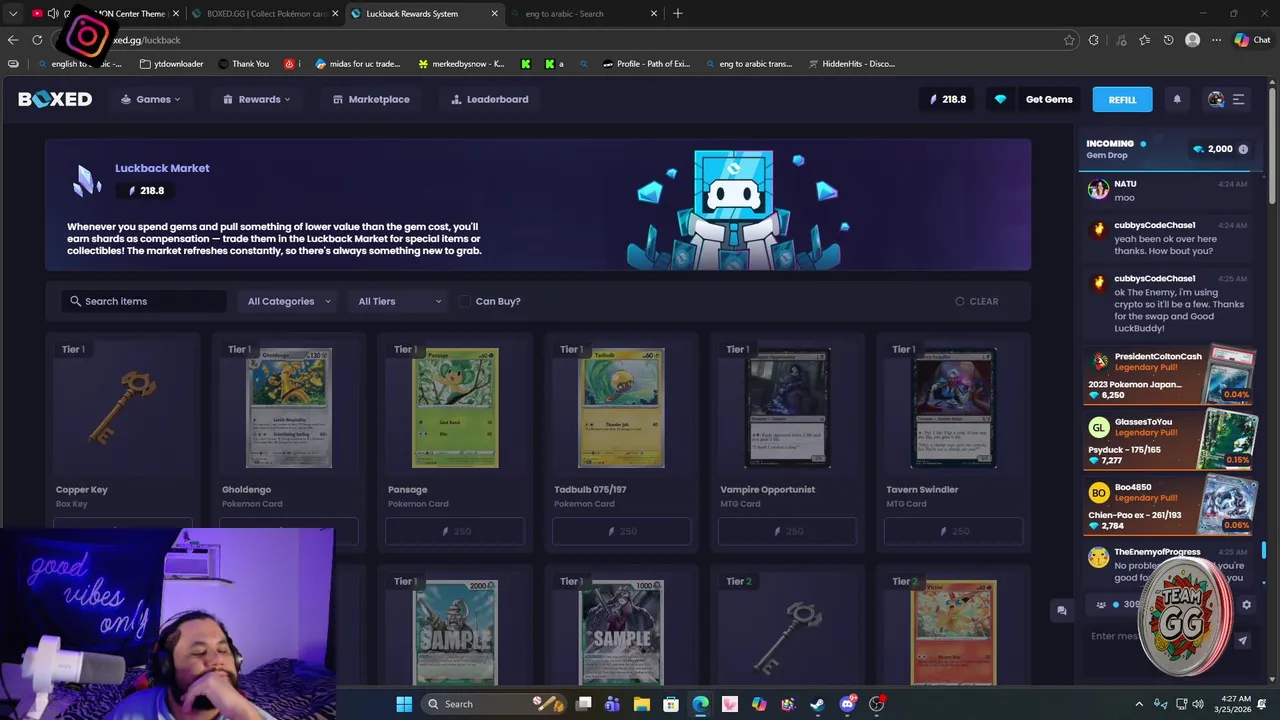Viewport: 1280px width, 720px height.
Task: Open Steam from the taskbar
Action: 817,704
